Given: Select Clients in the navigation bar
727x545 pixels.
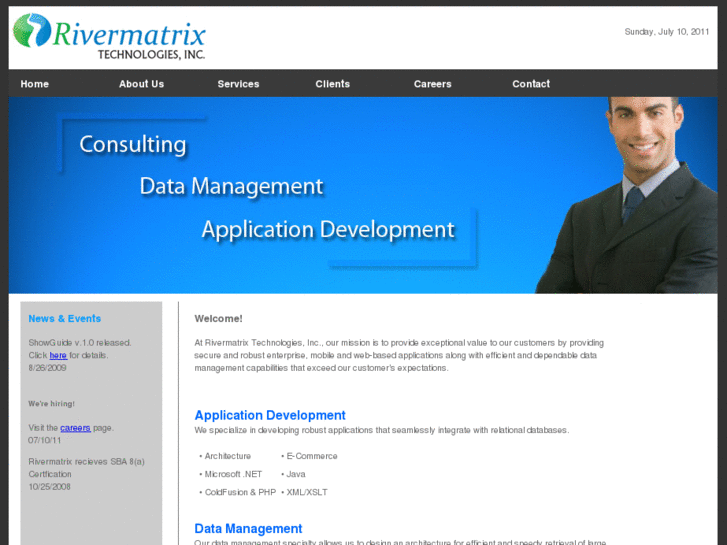Looking at the screenshot, I should coord(332,84).
